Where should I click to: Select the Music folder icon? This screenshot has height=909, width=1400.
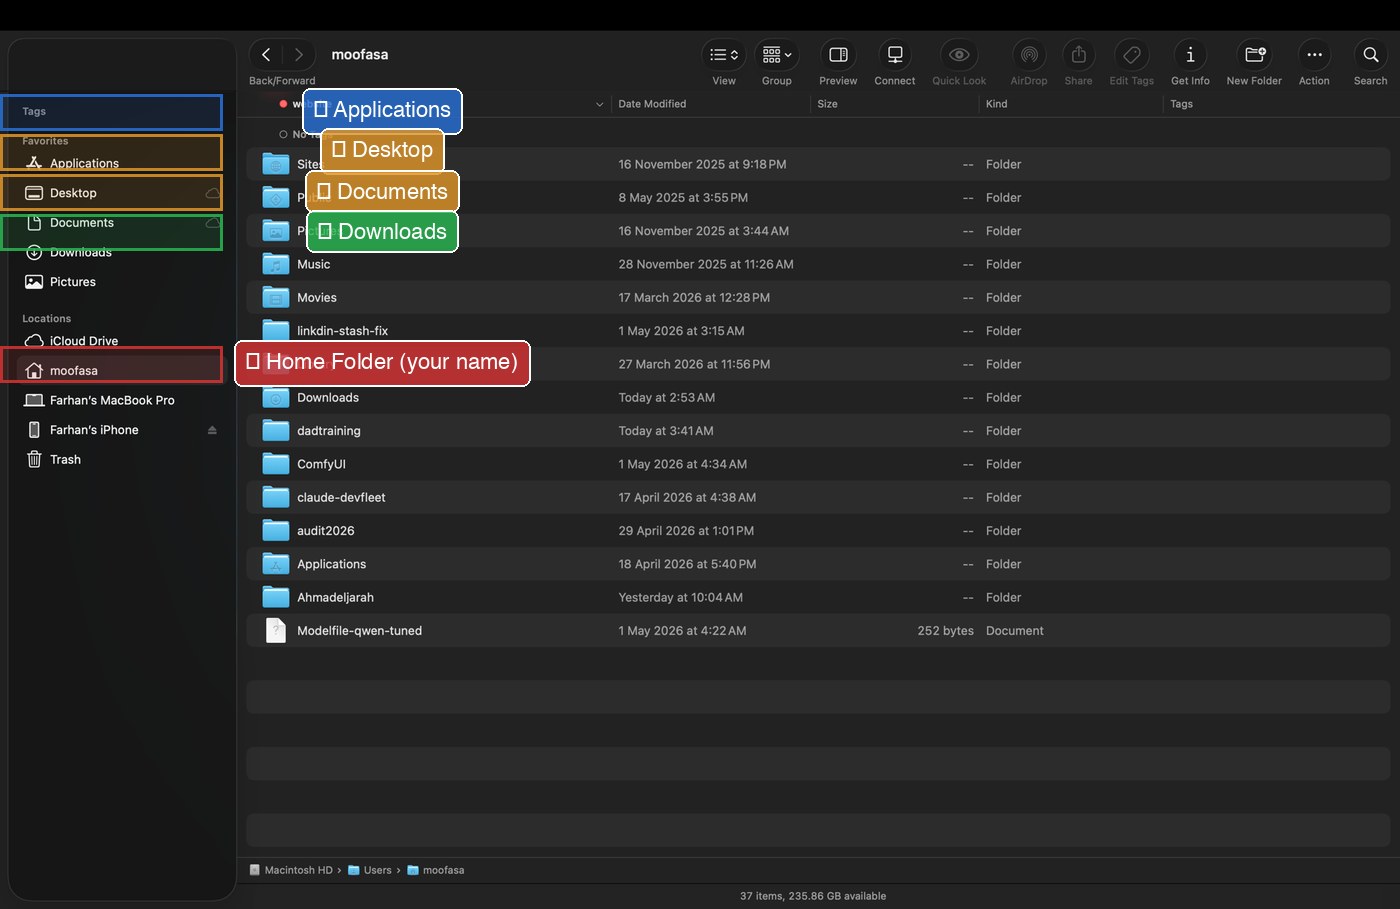click(275, 264)
